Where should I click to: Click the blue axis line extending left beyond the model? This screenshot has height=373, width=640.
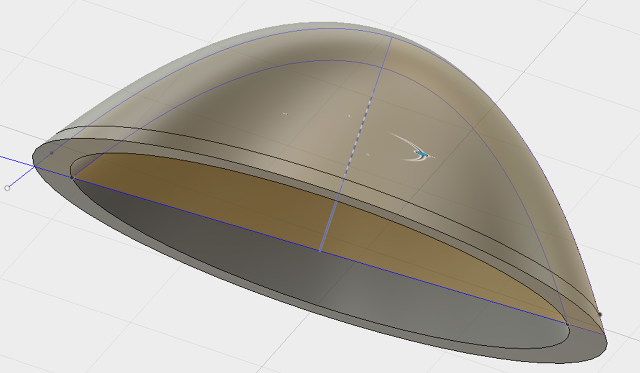point(16,160)
